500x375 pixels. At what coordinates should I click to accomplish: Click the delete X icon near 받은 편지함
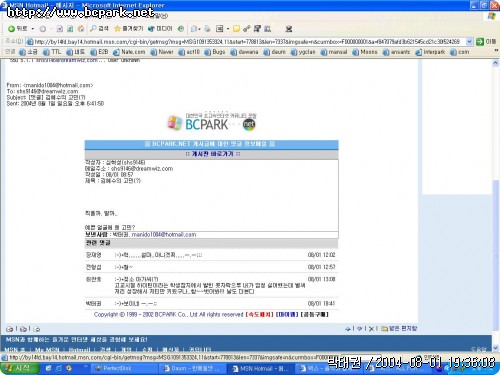pos(371,329)
